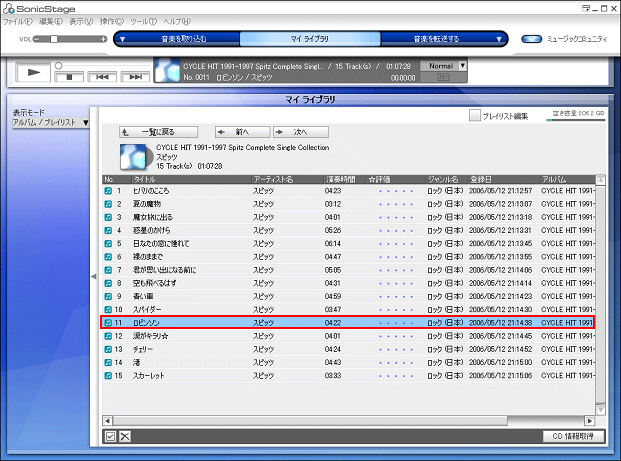
Task: Click the 一覧に戻る button
Action: 158,132
